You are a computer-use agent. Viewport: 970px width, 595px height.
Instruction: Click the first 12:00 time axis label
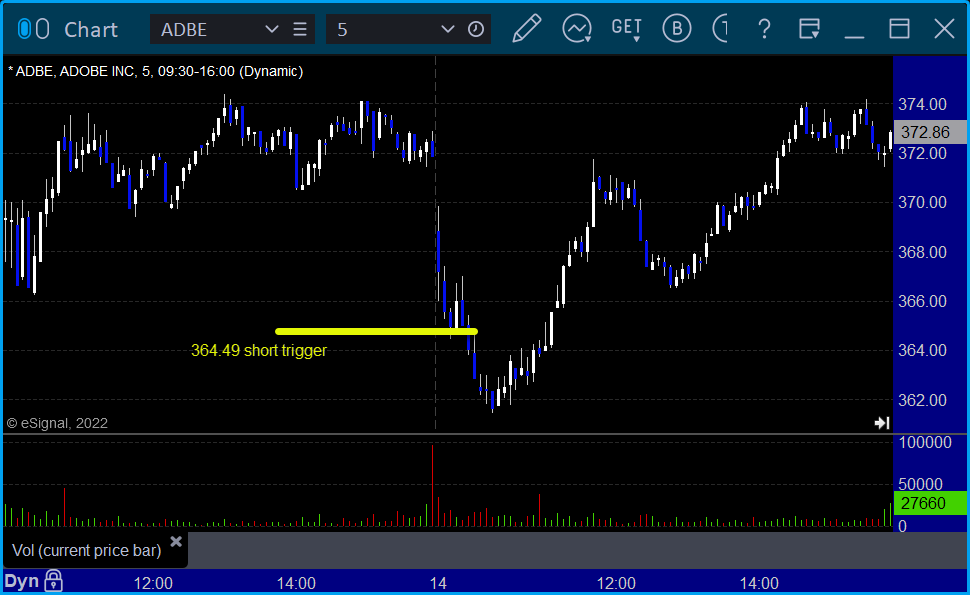pos(153,583)
